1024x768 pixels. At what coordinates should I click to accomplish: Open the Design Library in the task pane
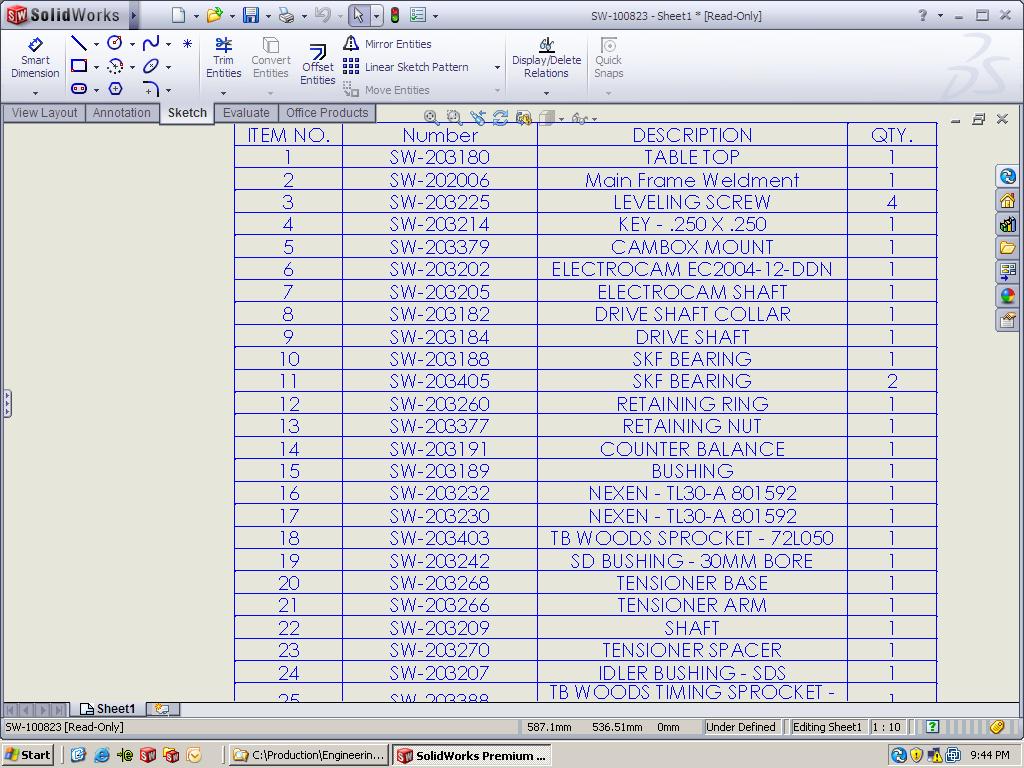coord(1007,224)
